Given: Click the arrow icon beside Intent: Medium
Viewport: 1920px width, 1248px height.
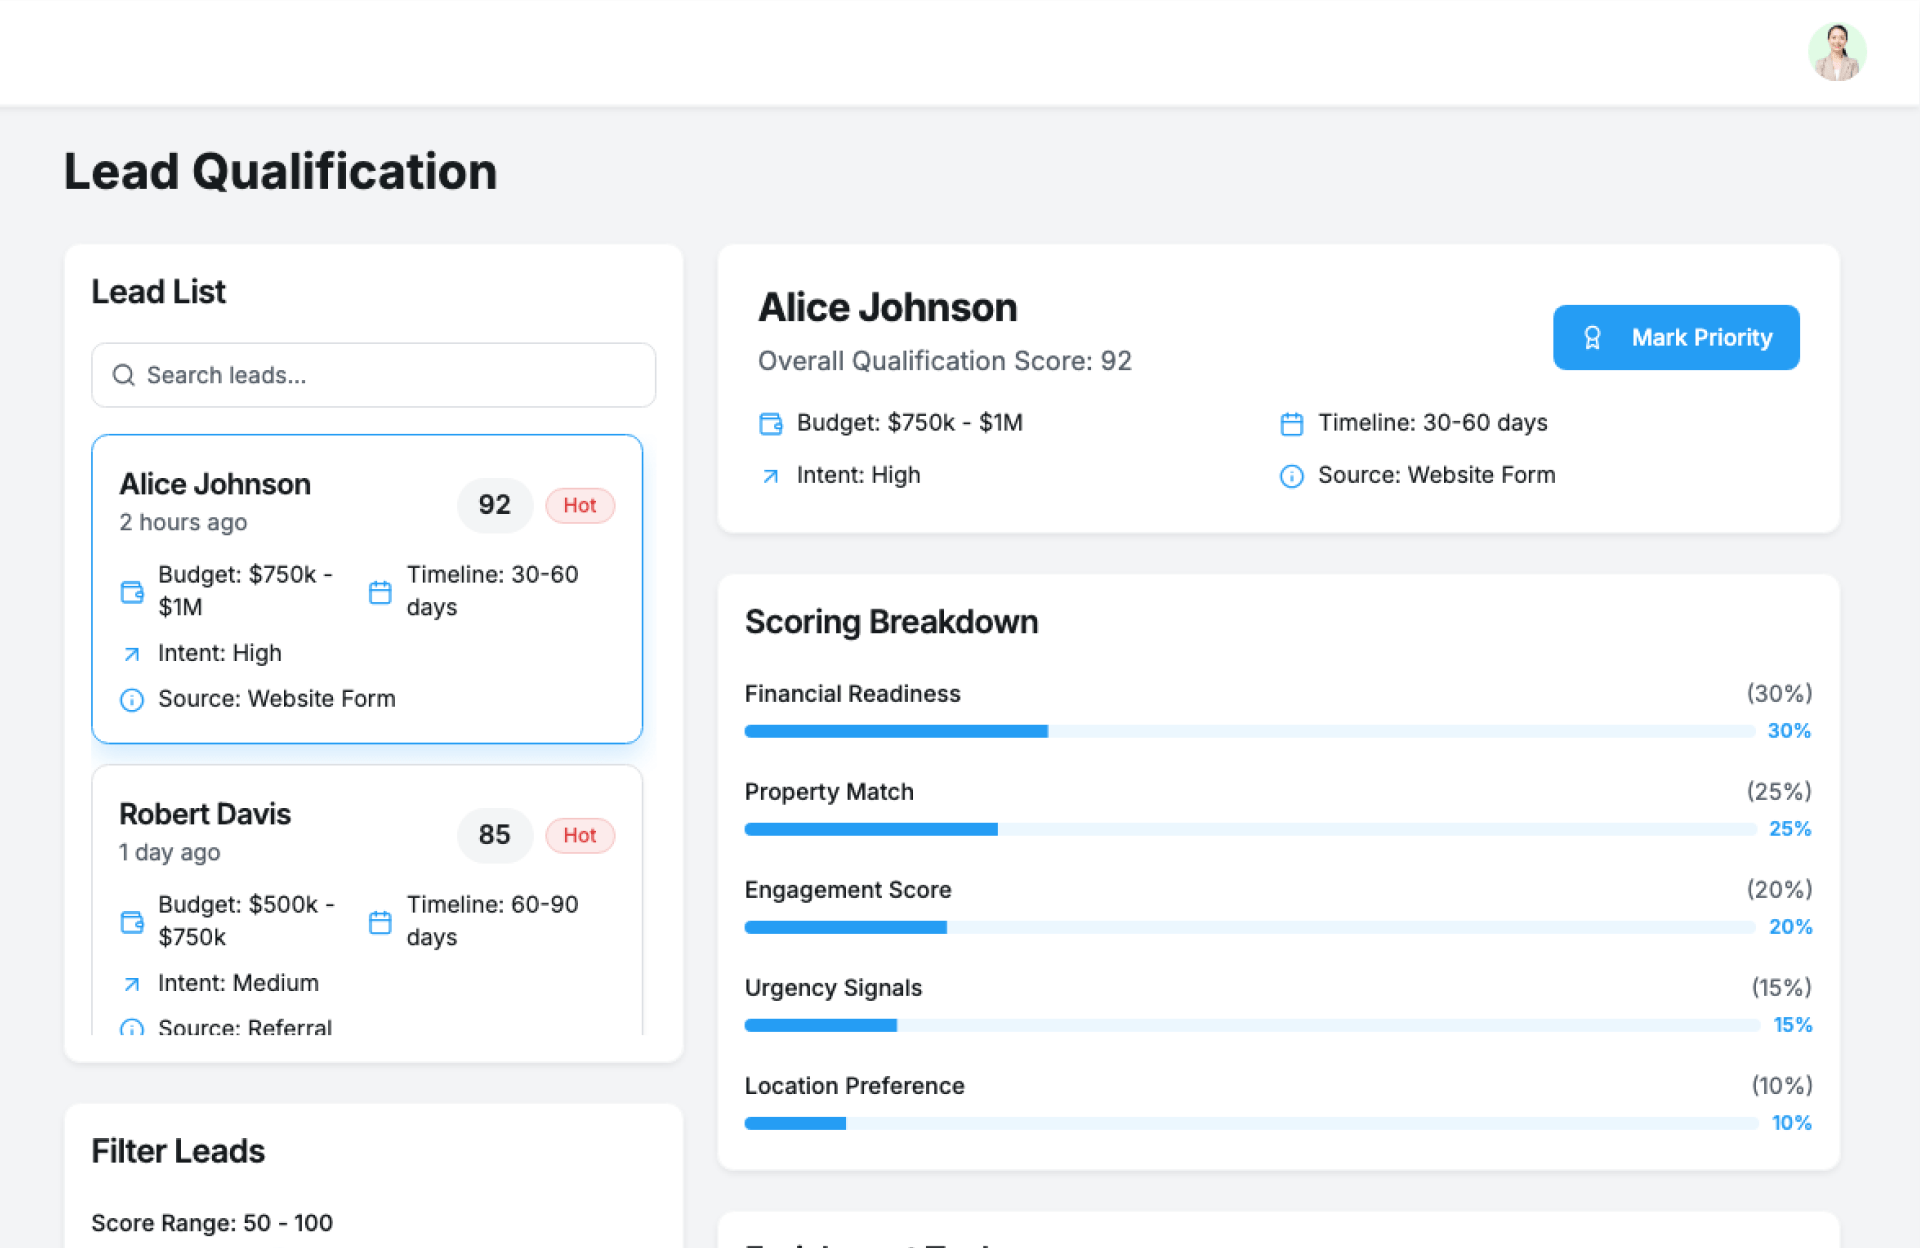Looking at the screenshot, I should 132,985.
